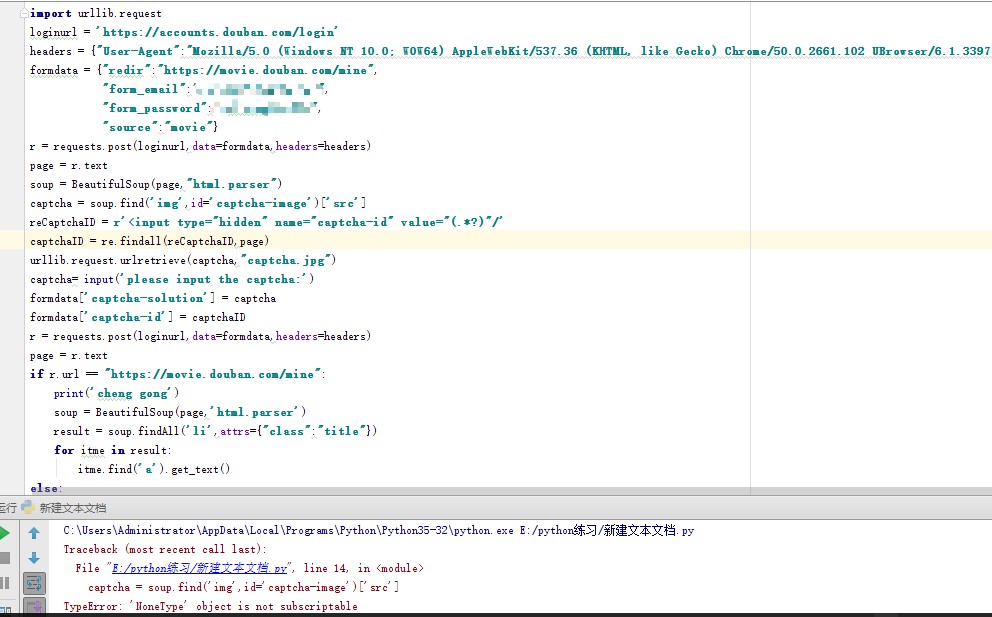The width and height of the screenshot is (992, 617).
Task: Click the print('cheng gong') statement
Action: click(116, 393)
